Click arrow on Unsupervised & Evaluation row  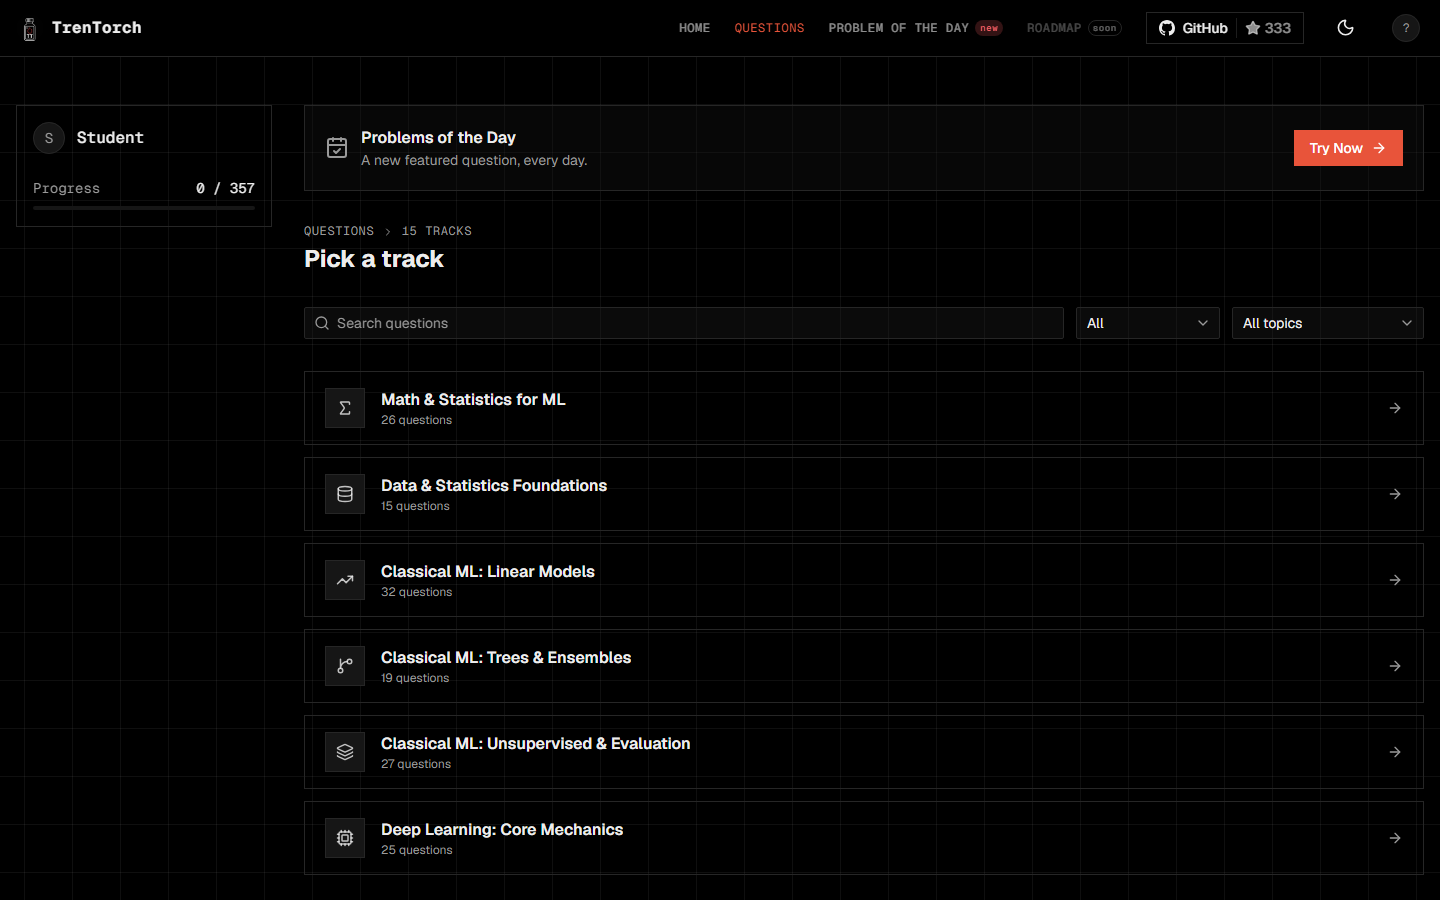click(x=1395, y=752)
